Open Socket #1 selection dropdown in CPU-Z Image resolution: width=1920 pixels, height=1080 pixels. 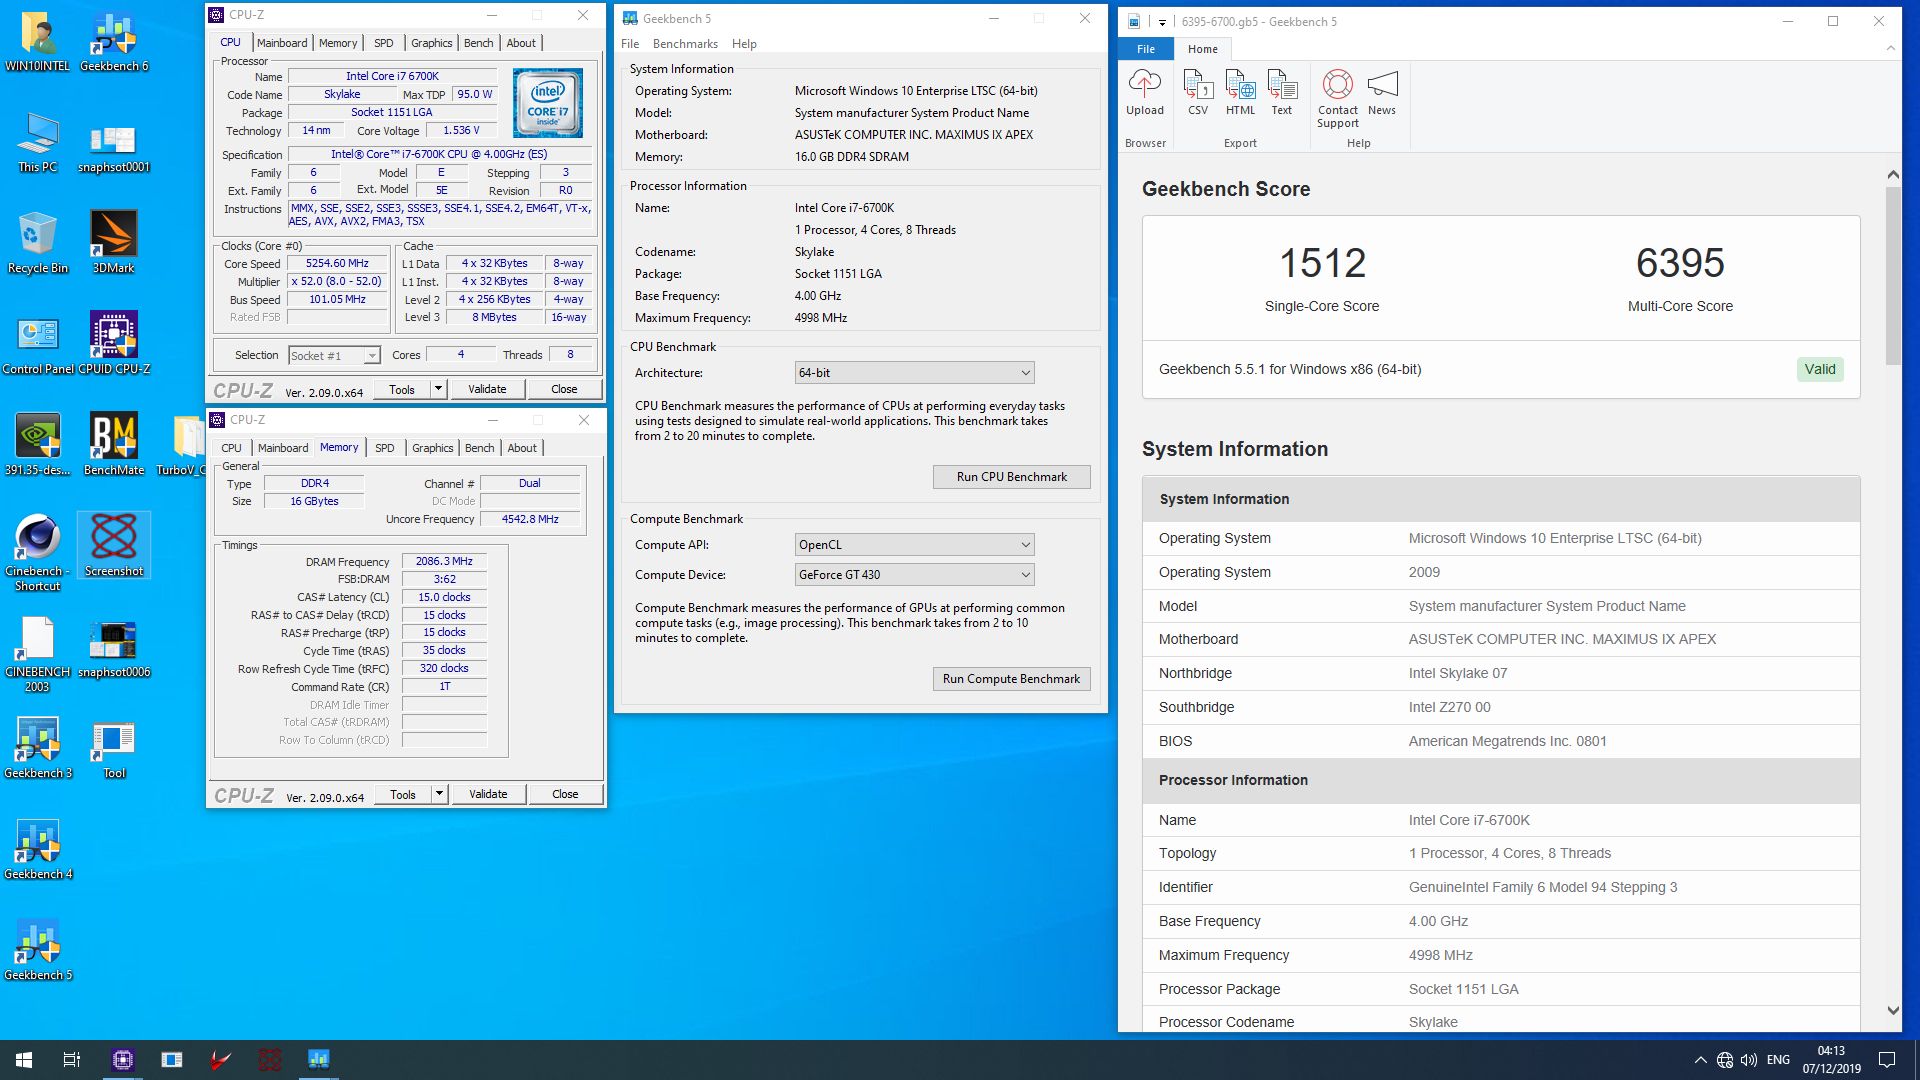(x=334, y=356)
